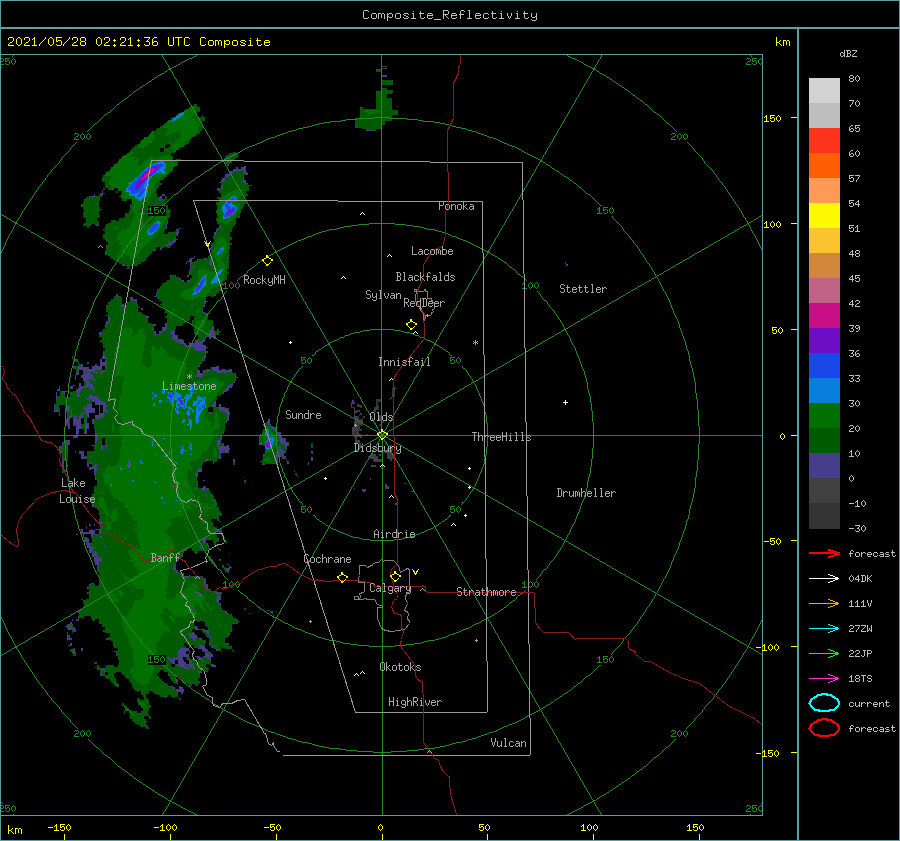Screen dimensions: 900x841
Task: Click the red forecast ellipse icon
Action: coord(824,728)
